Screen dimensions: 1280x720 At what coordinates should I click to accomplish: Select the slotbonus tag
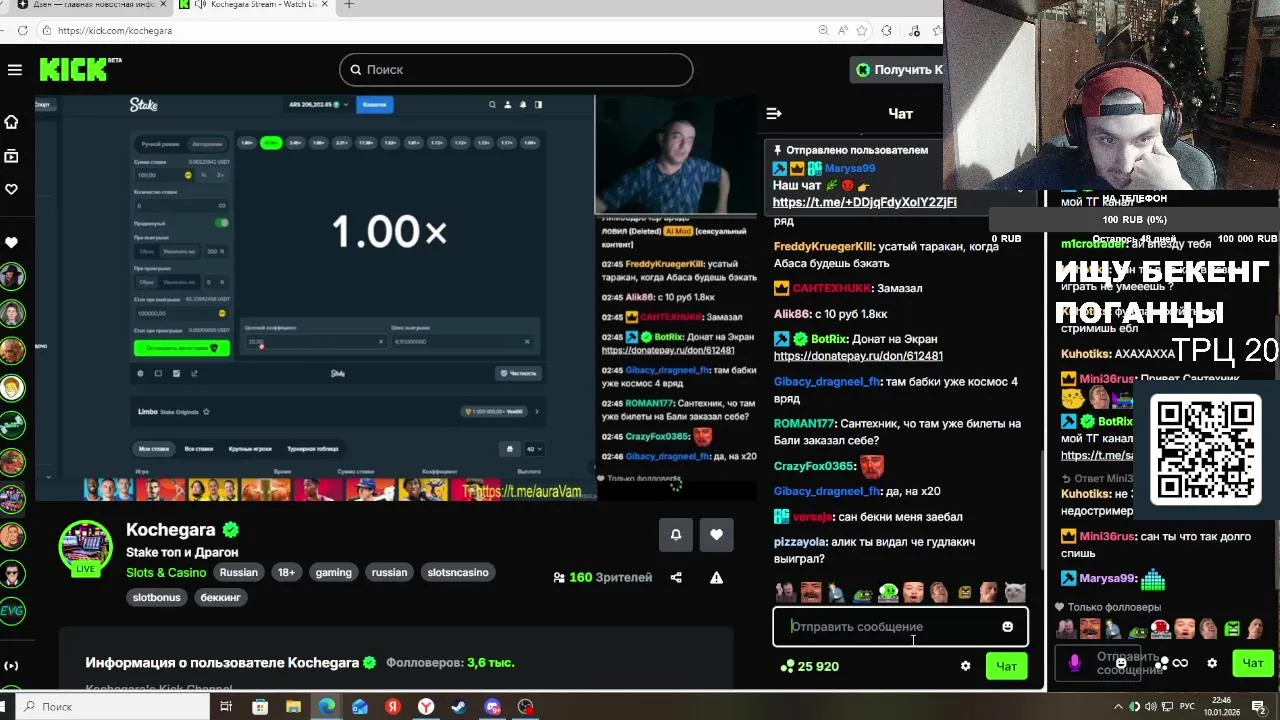point(157,597)
